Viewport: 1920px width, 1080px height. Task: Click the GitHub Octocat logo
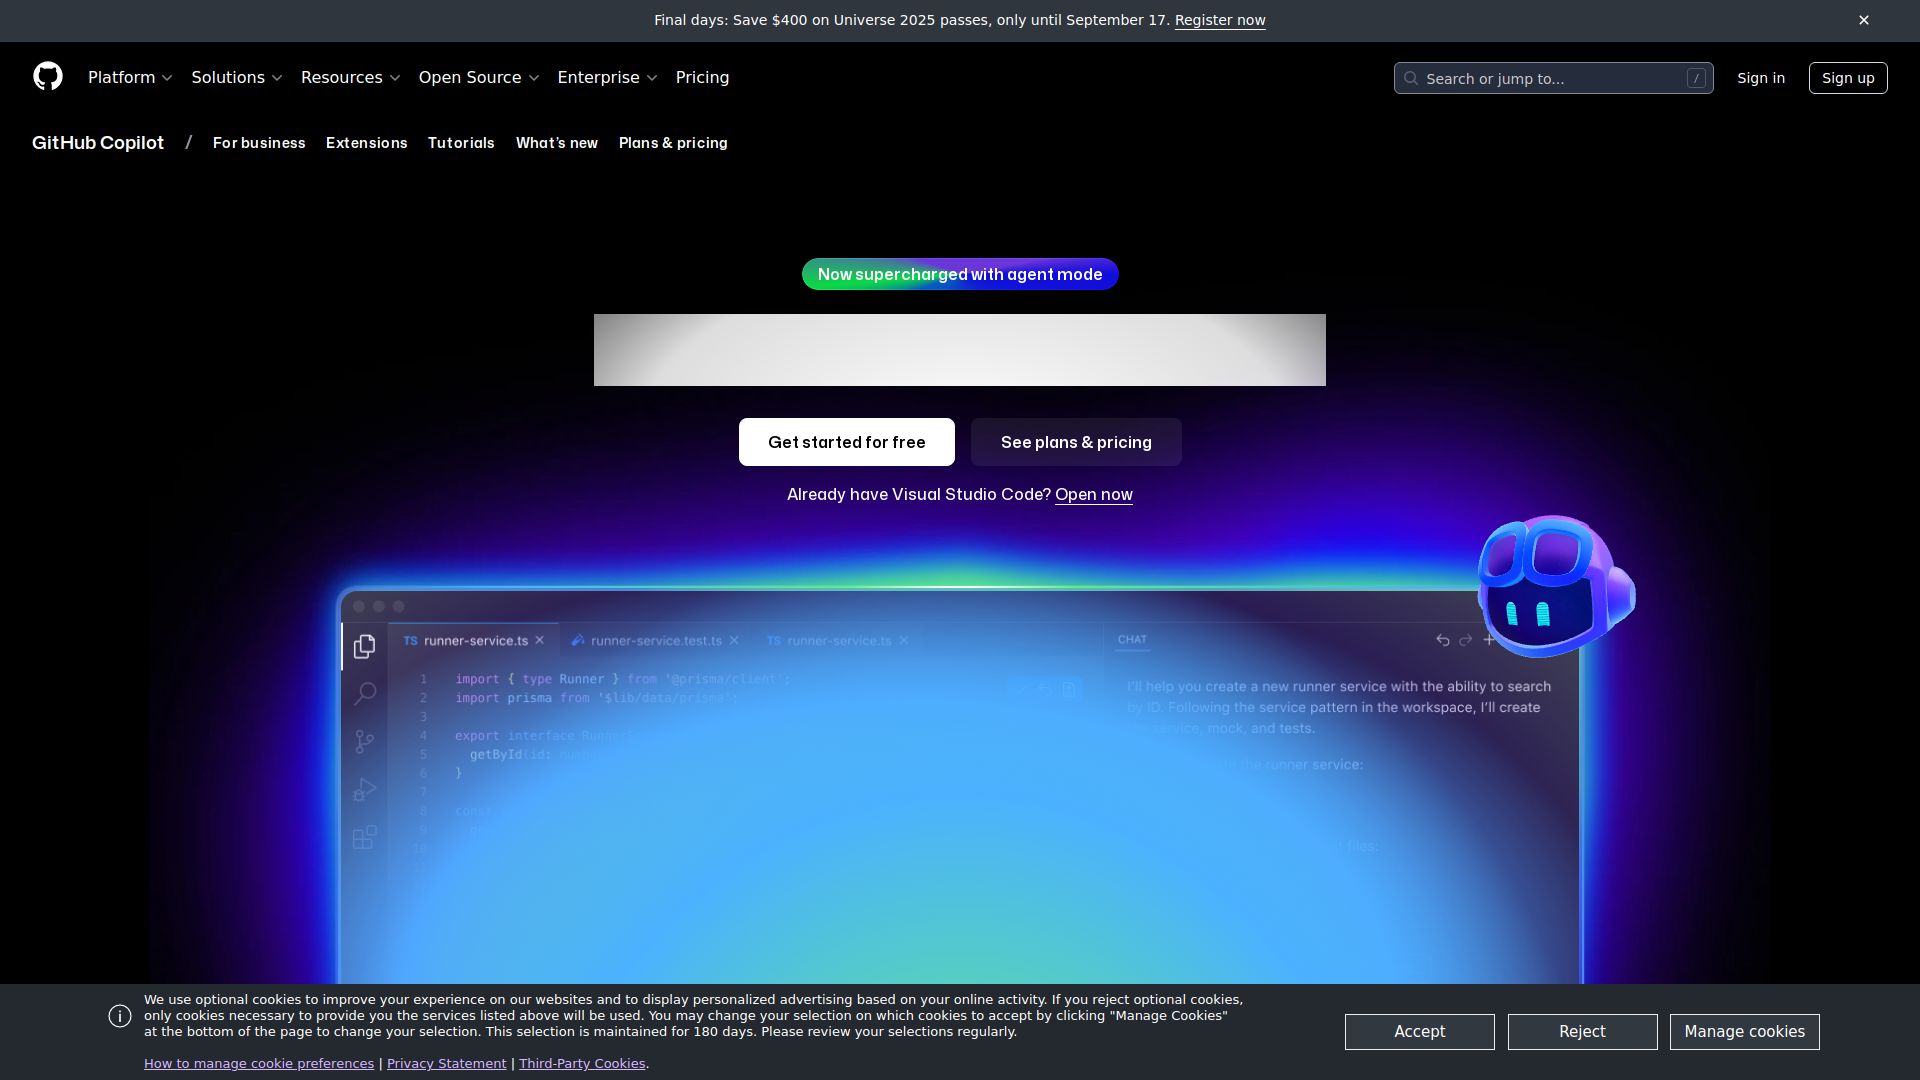tap(48, 77)
